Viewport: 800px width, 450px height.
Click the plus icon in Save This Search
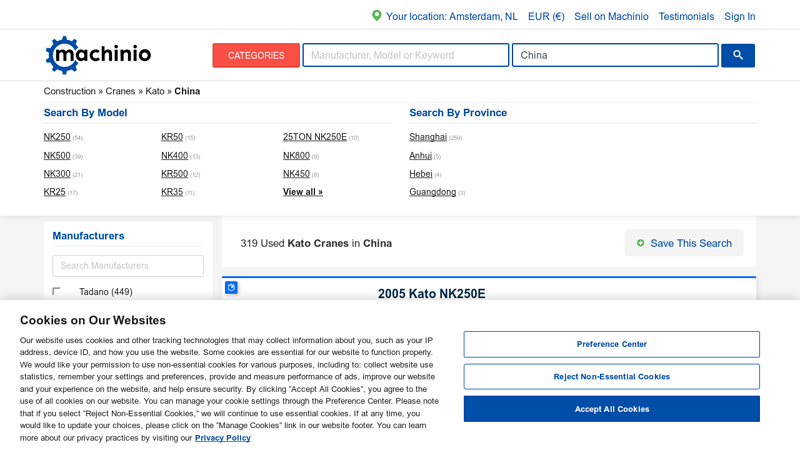pos(640,243)
